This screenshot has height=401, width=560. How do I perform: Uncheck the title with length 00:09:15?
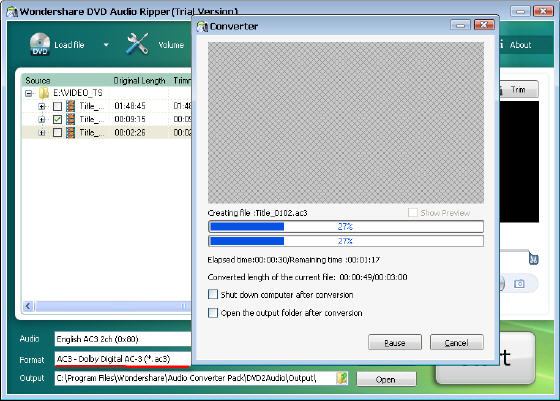click(x=57, y=120)
